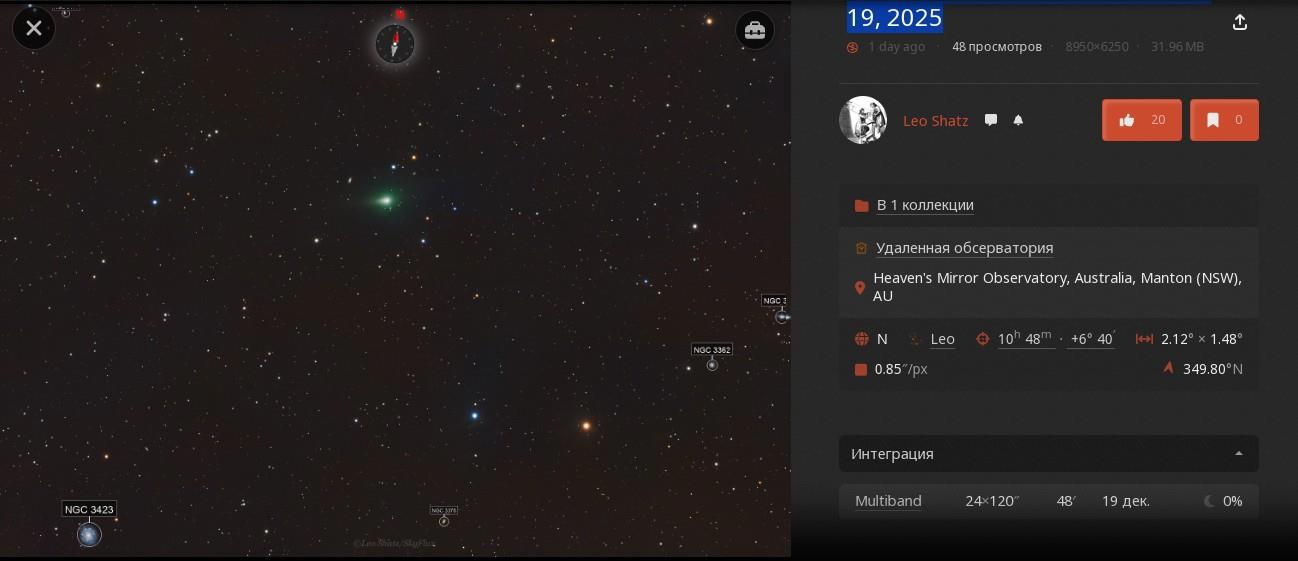The width and height of the screenshot is (1298, 561).
Task: Click the Multiband filter link
Action: tap(888, 501)
